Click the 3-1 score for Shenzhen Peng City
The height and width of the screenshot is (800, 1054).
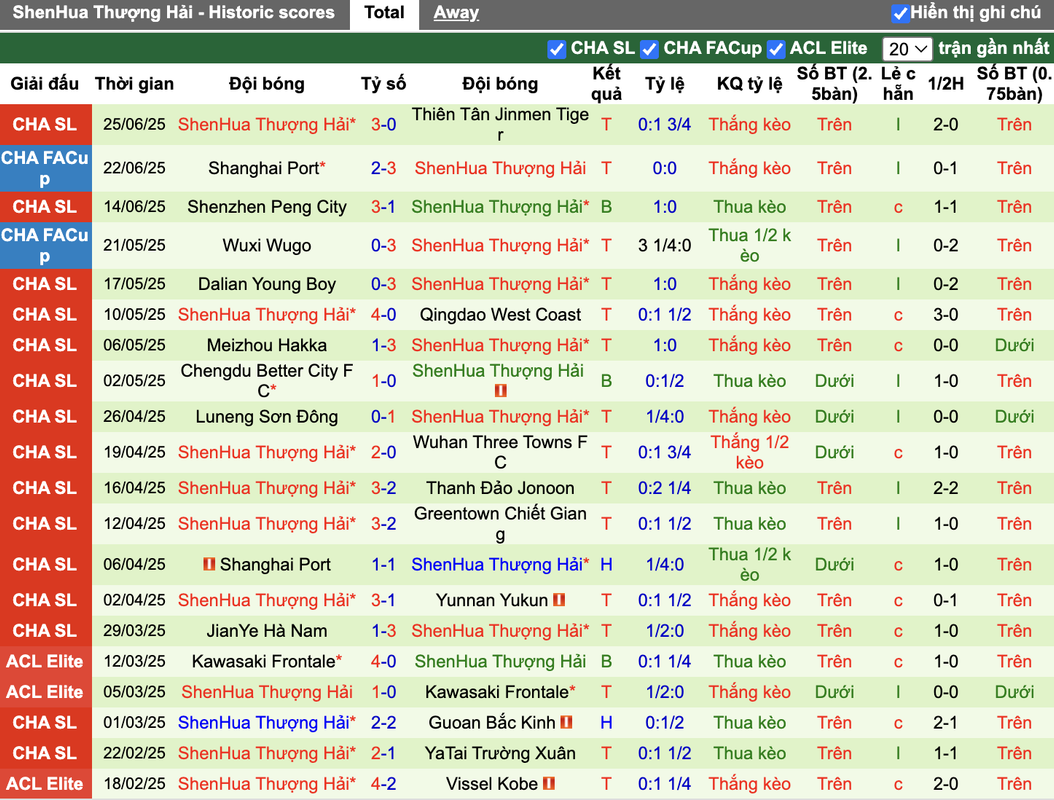tap(383, 206)
